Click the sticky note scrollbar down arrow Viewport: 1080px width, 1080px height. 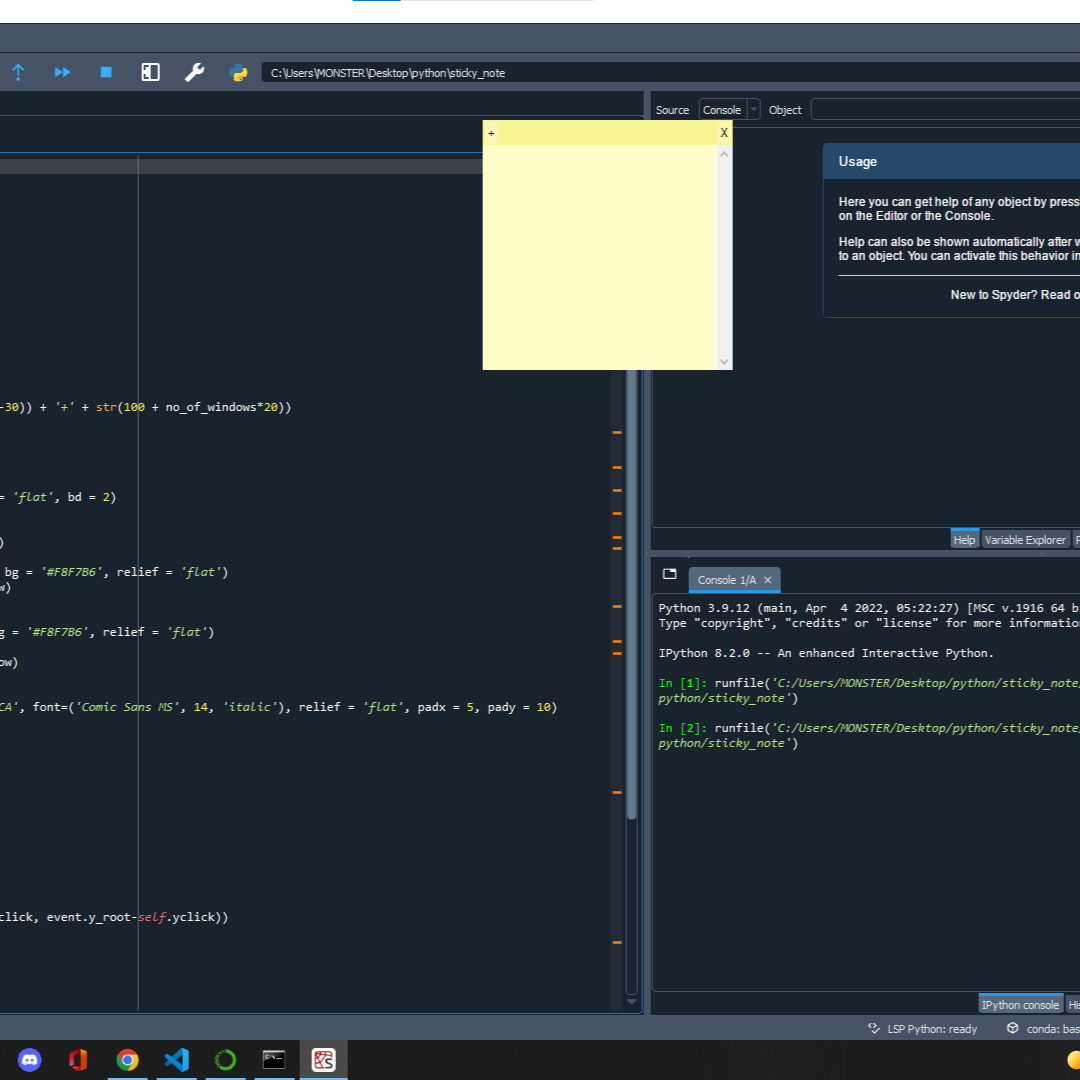(724, 362)
